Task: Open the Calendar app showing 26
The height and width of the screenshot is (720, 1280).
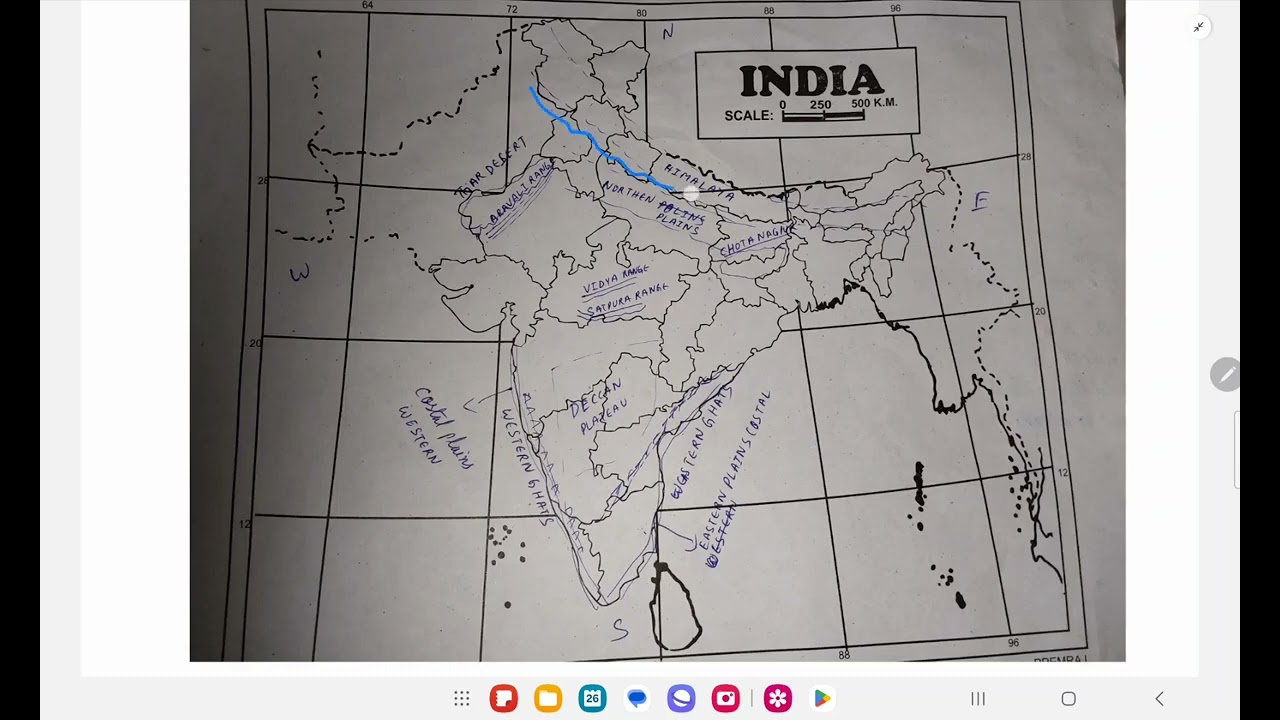Action: point(592,698)
